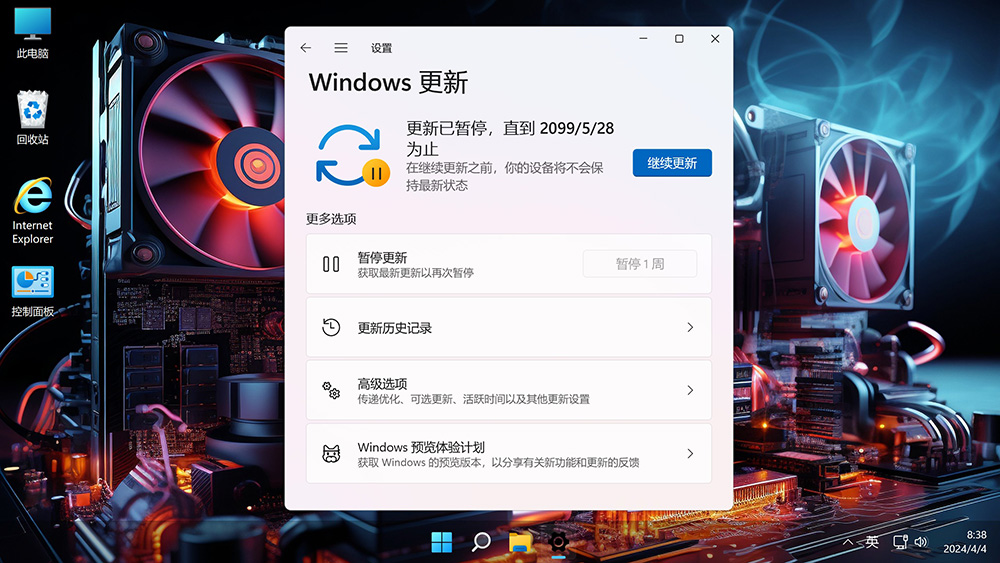The width and height of the screenshot is (1000, 563).
Task: Click the gears icon beside 高级选项
Action: (331, 390)
